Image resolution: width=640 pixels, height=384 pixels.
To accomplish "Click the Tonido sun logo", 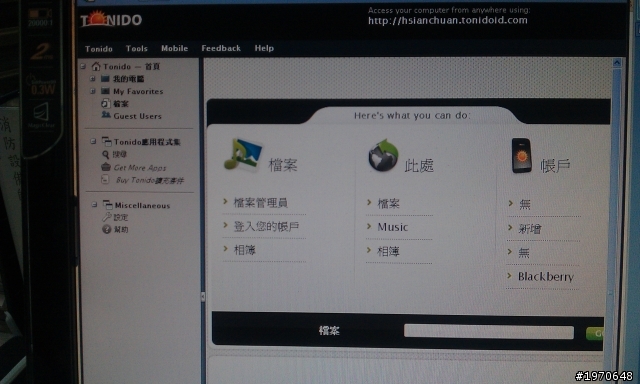I will click(x=111, y=19).
